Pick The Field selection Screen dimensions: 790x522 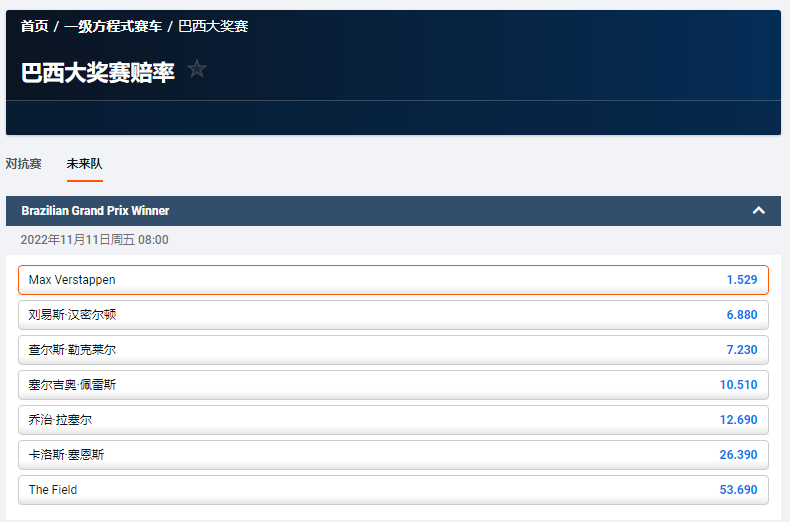pos(393,490)
